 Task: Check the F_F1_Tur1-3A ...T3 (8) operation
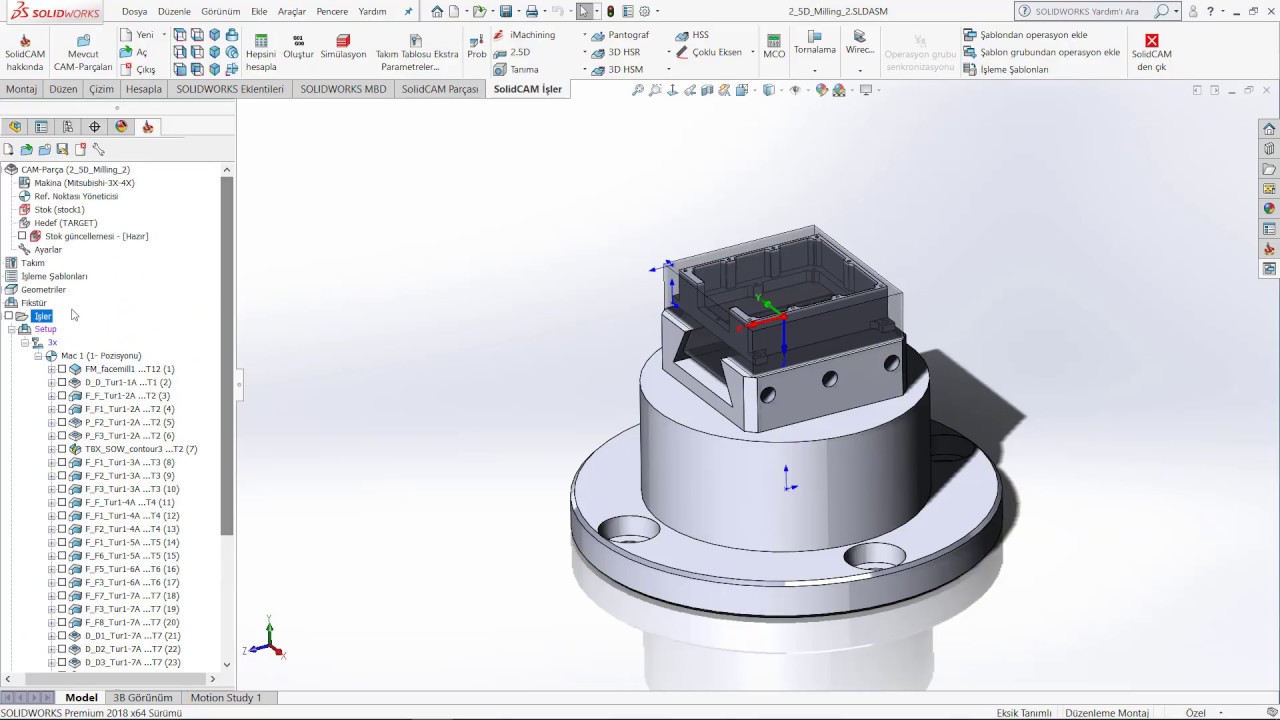pyautogui.click(x=62, y=462)
